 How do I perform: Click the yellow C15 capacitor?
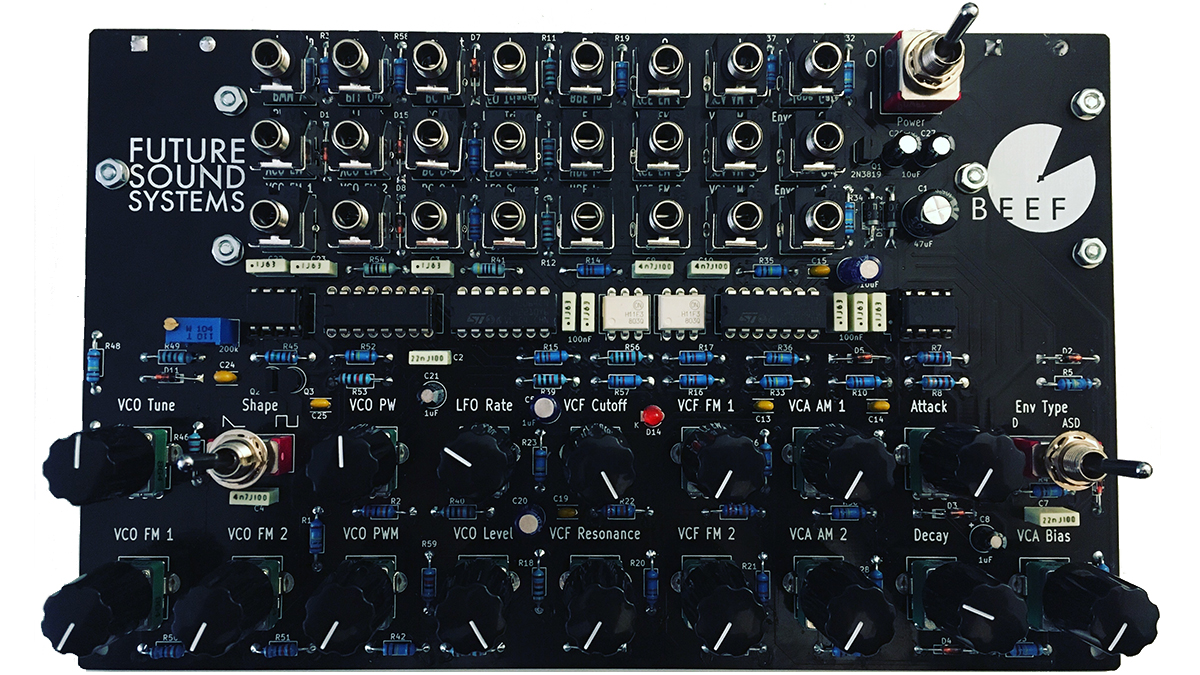818,270
